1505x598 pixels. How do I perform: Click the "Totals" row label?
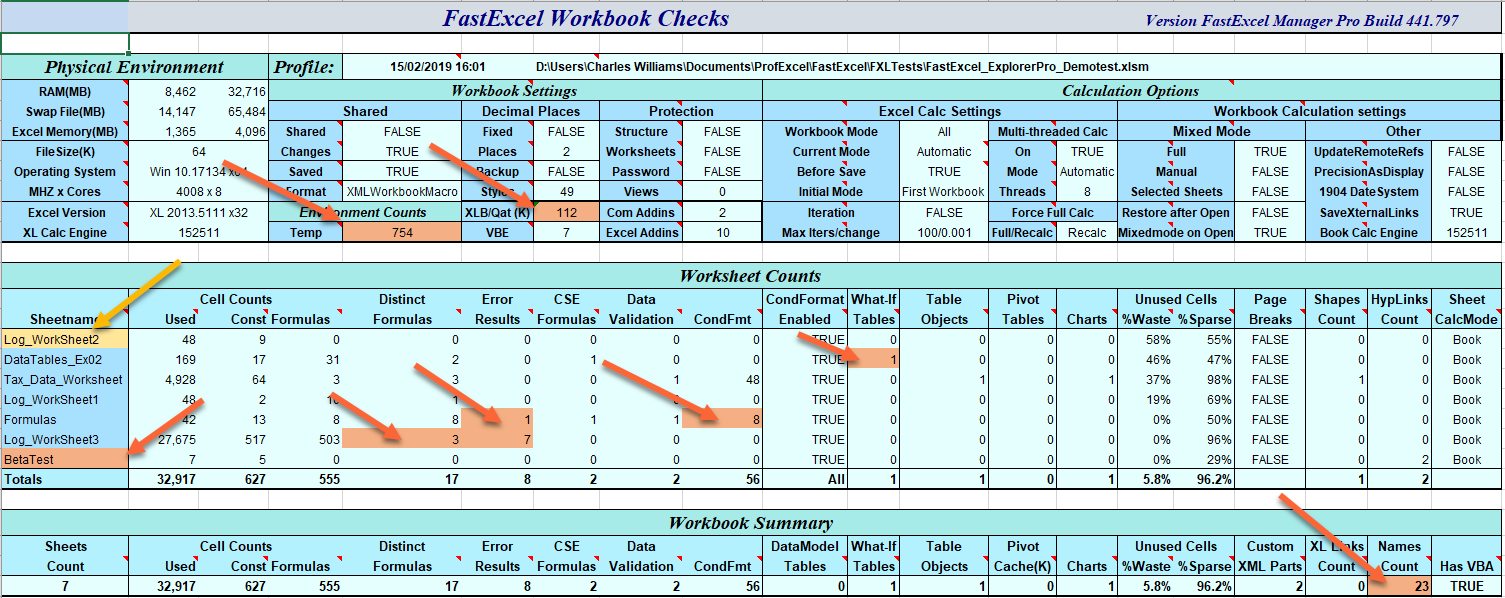coord(65,480)
